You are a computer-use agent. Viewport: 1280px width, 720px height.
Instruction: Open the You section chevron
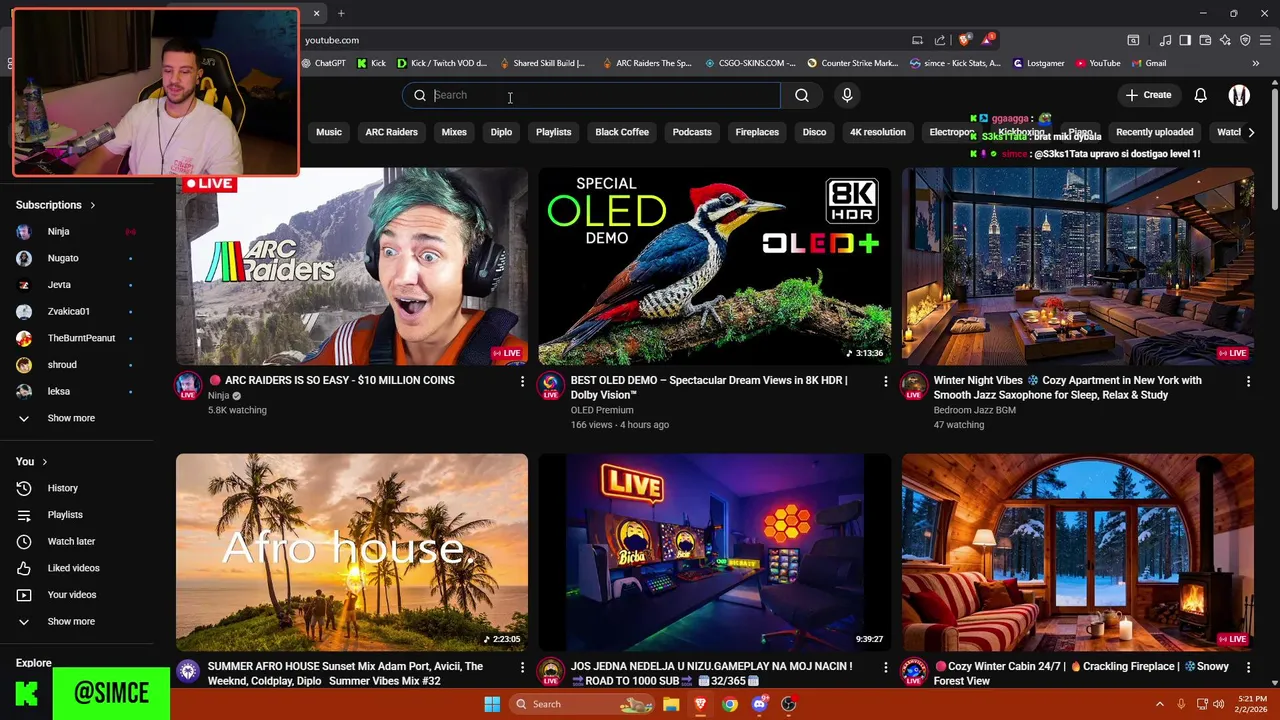44,461
